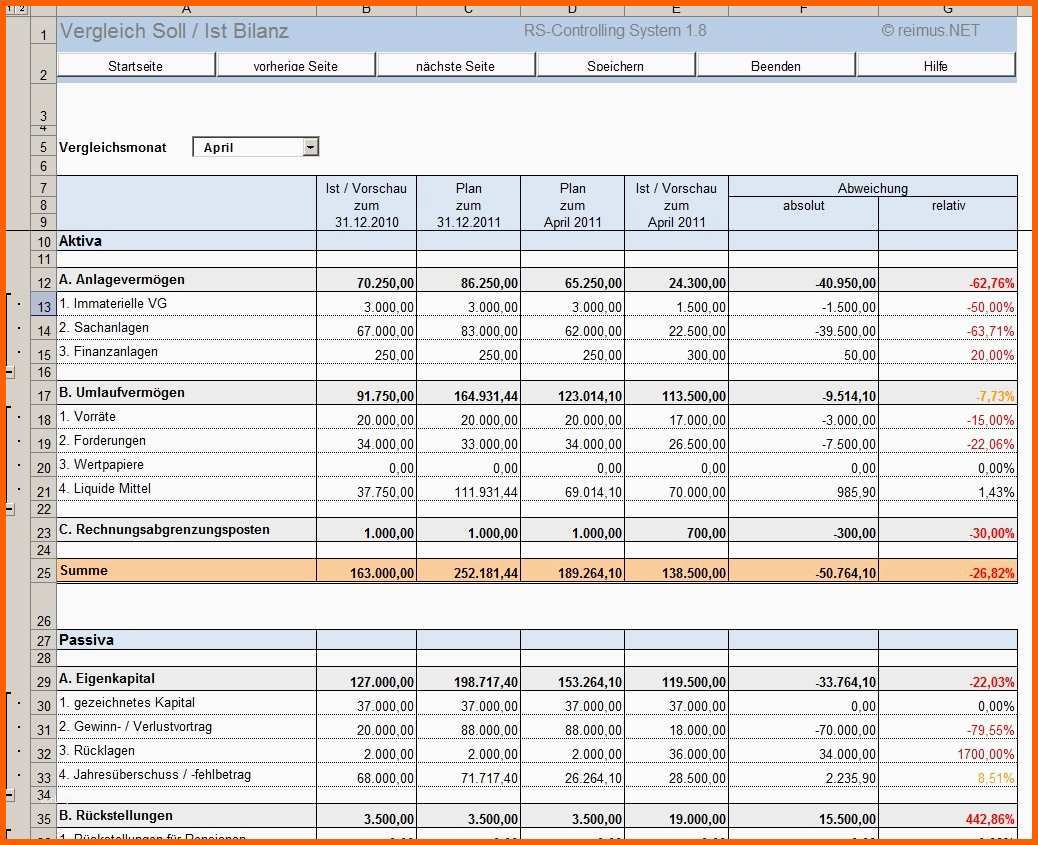Image resolution: width=1038 pixels, height=845 pixels.
Task: Click the Beenden button
Action: point(776,66)
